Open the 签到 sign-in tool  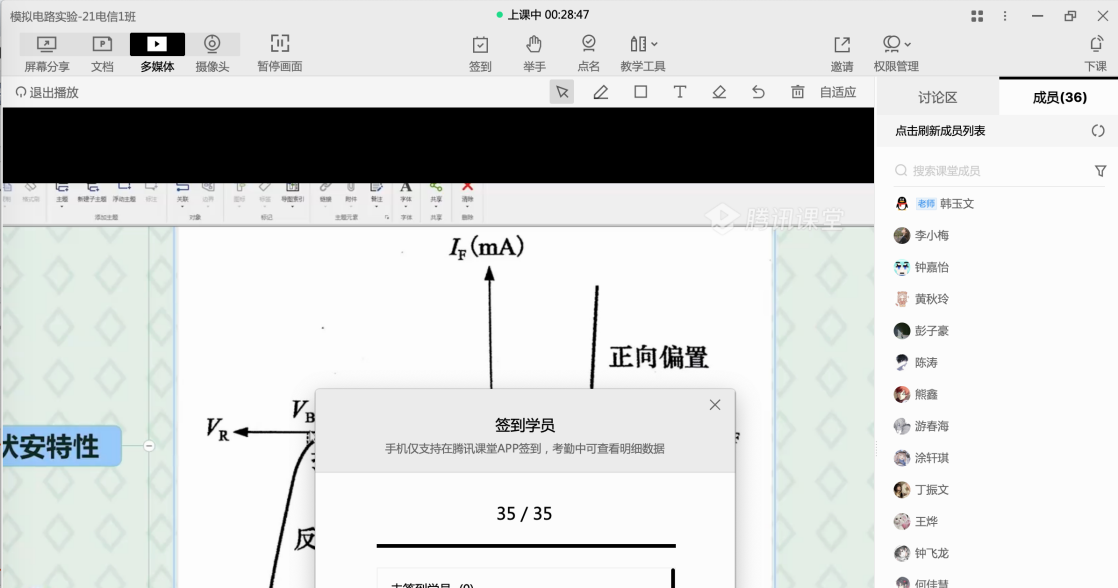coord(480,54)
